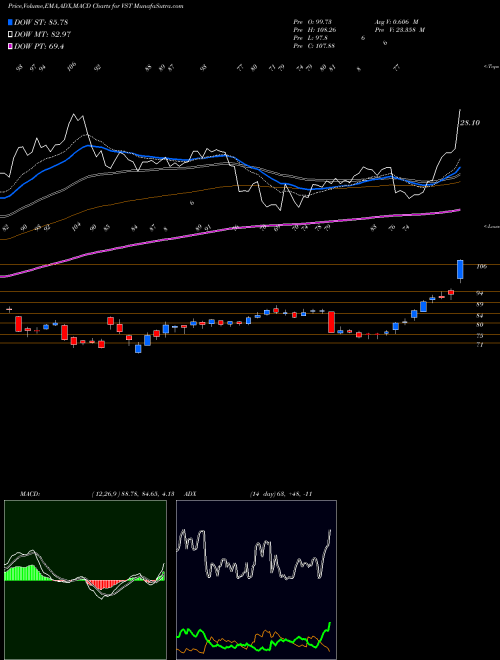Image resolution: width=500 pixels, height=660 pixels.
Task: Click the 80 price level label
Action: click(480, 325)
